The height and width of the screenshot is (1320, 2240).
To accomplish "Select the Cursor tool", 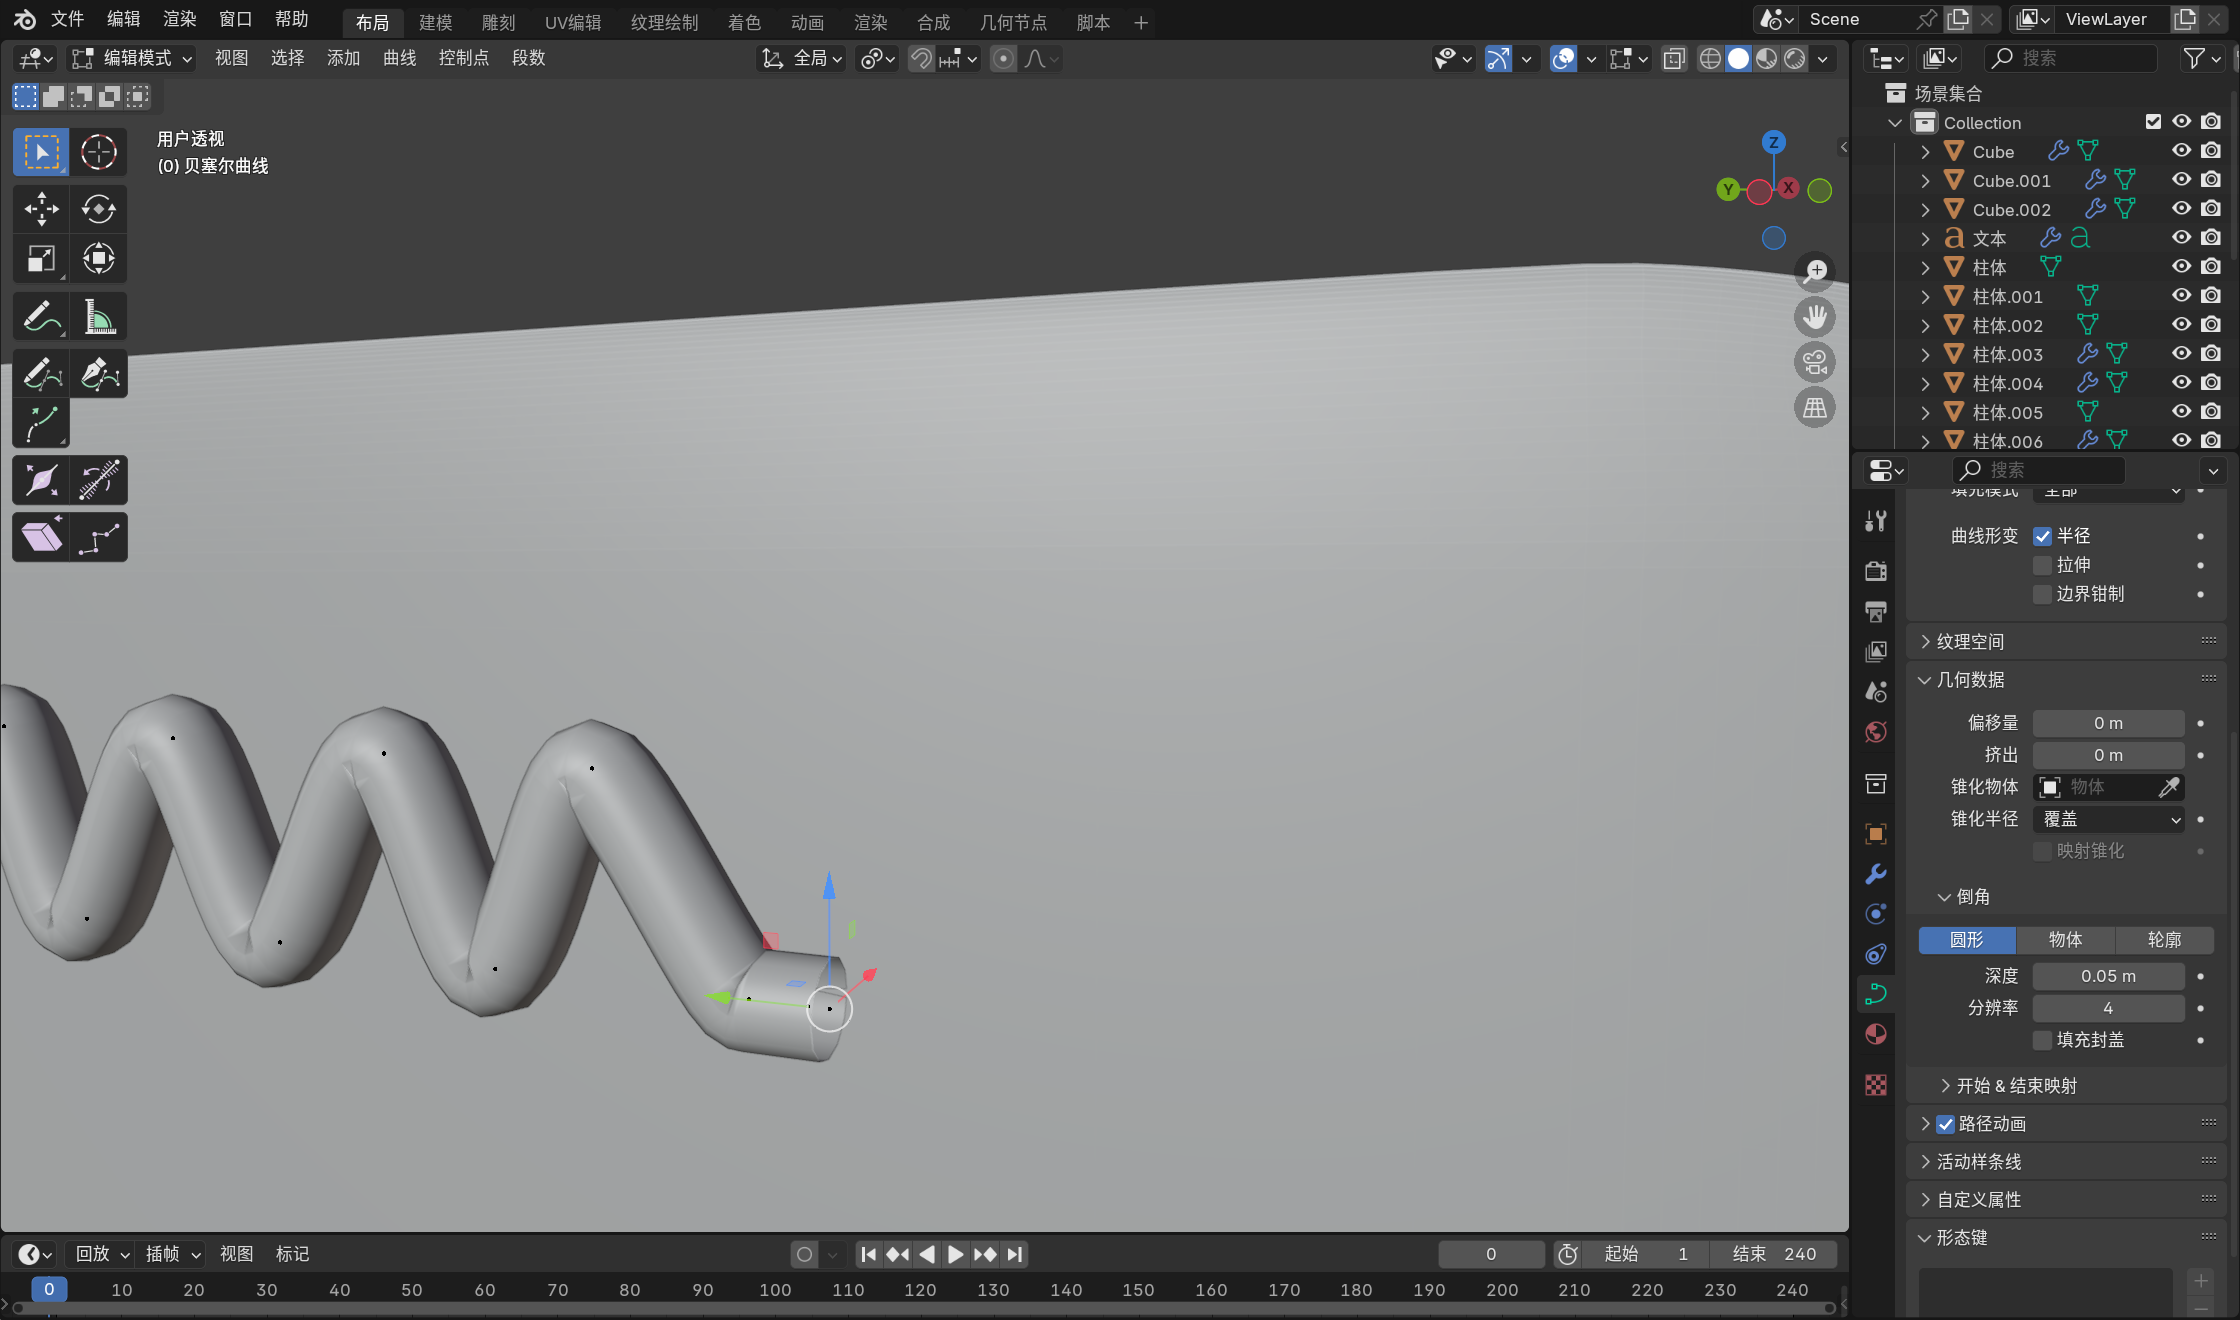I will [x=98, y=152].
